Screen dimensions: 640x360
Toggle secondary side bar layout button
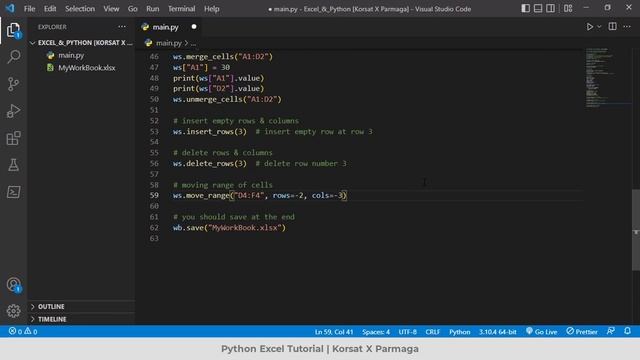(550, 9)
